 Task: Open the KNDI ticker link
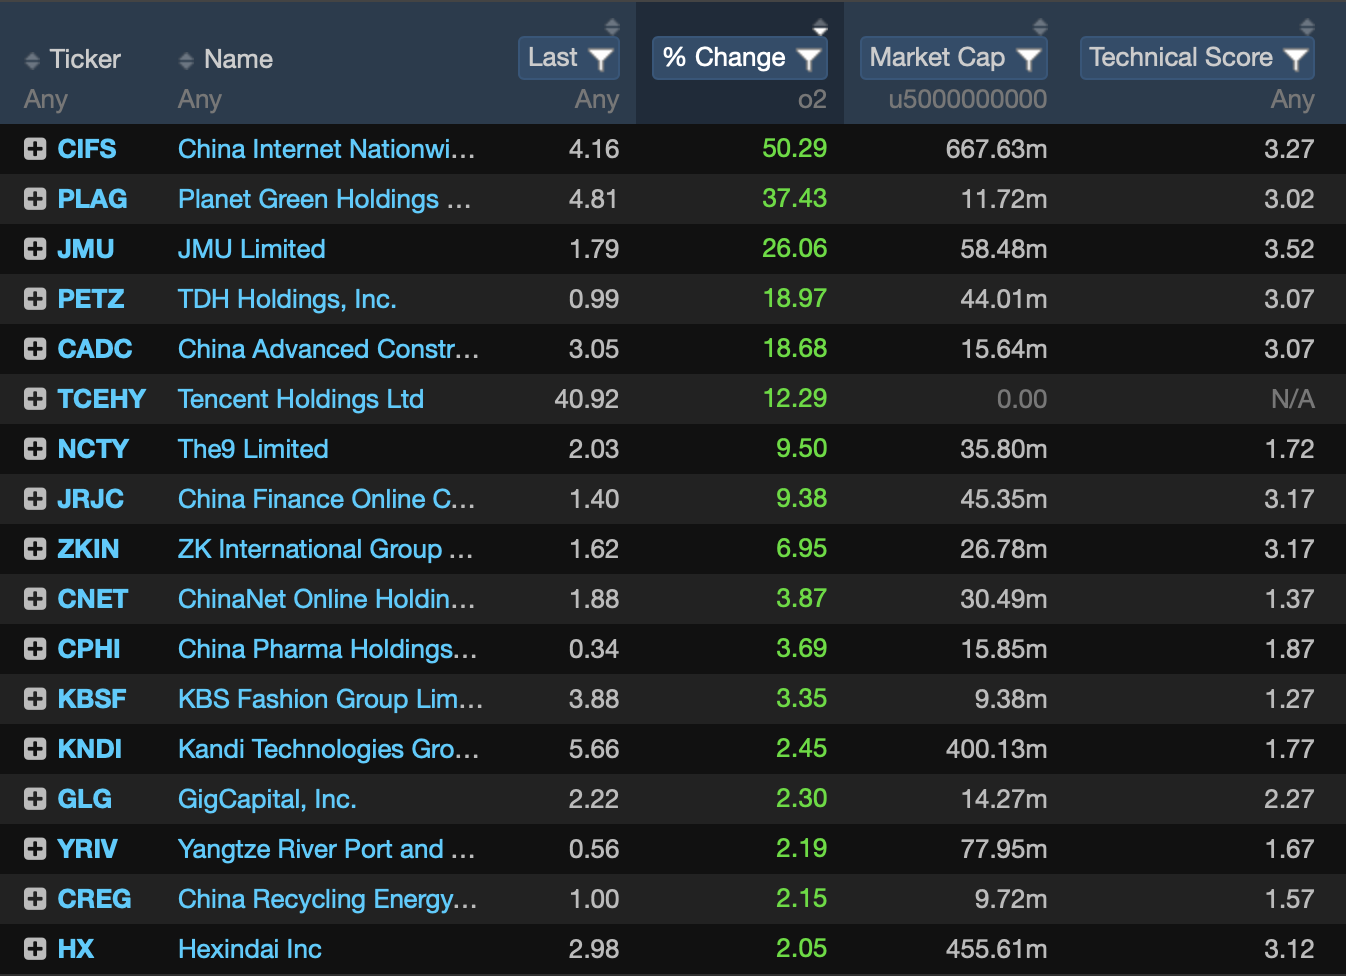point(90,749)
